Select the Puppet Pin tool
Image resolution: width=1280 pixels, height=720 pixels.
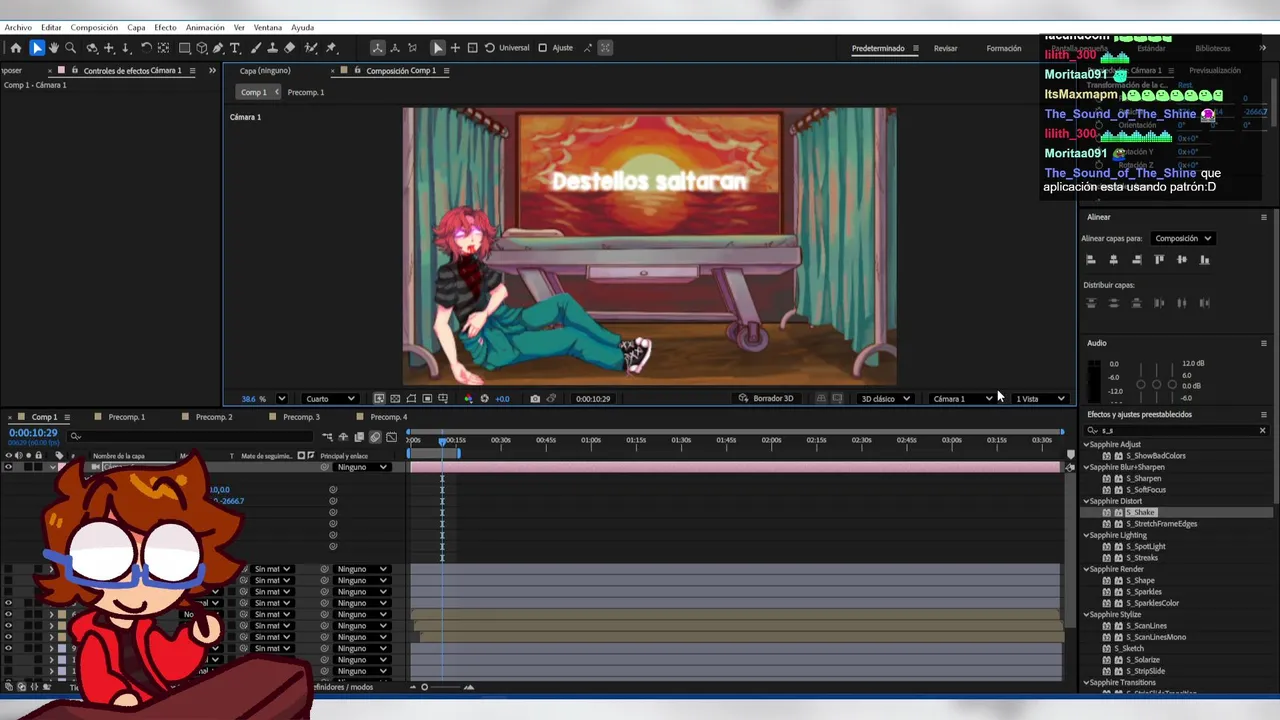(331, 48)
